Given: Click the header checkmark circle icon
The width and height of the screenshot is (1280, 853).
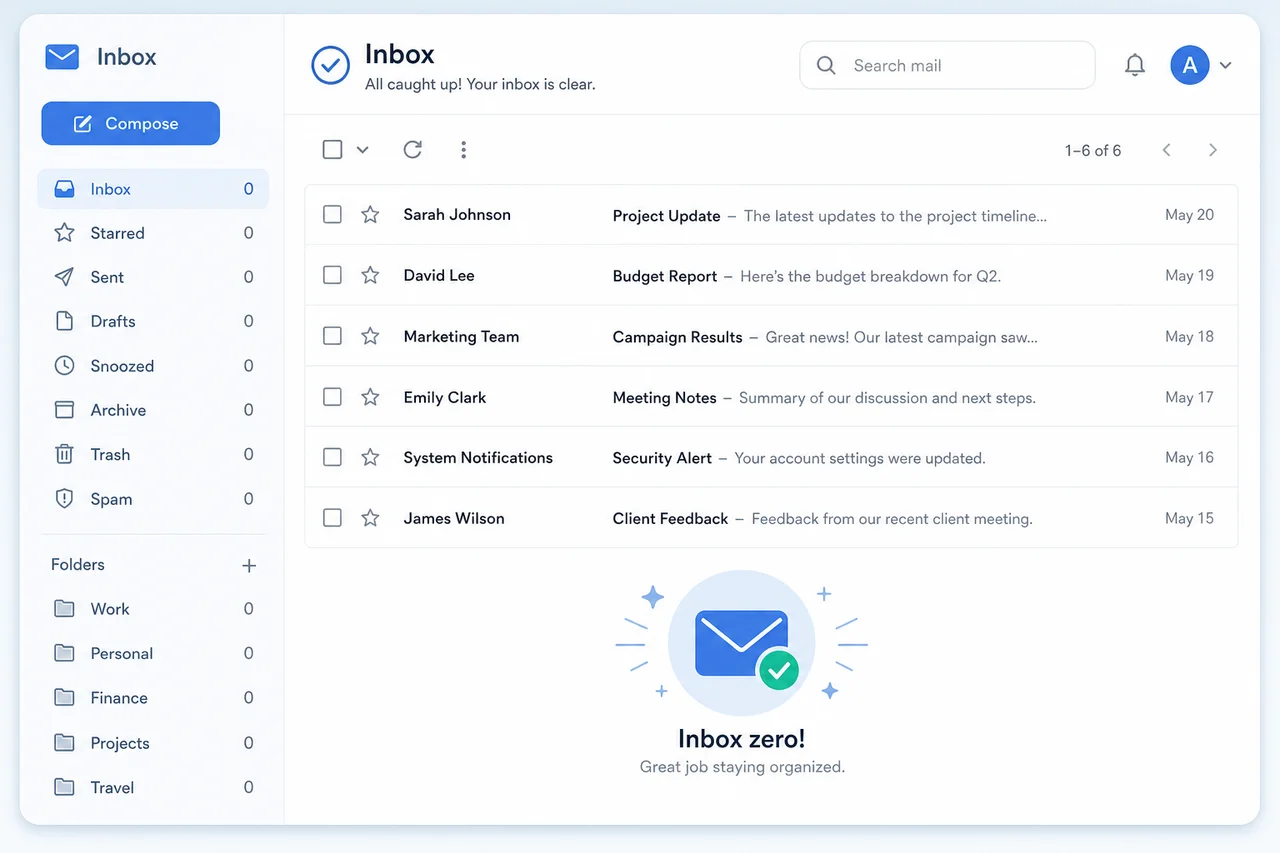Looking at the screenshot, I should click(x=330, y=65).
